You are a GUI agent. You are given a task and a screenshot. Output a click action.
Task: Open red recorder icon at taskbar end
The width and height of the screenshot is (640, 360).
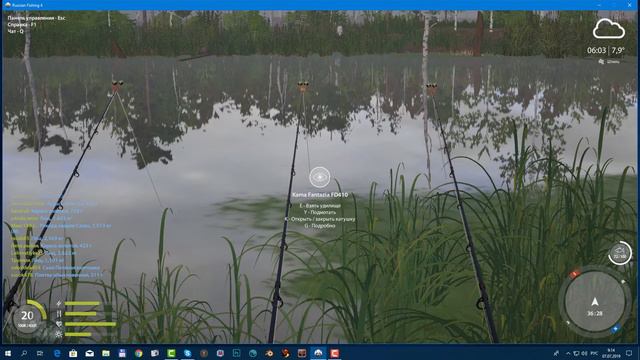[335, 353]
